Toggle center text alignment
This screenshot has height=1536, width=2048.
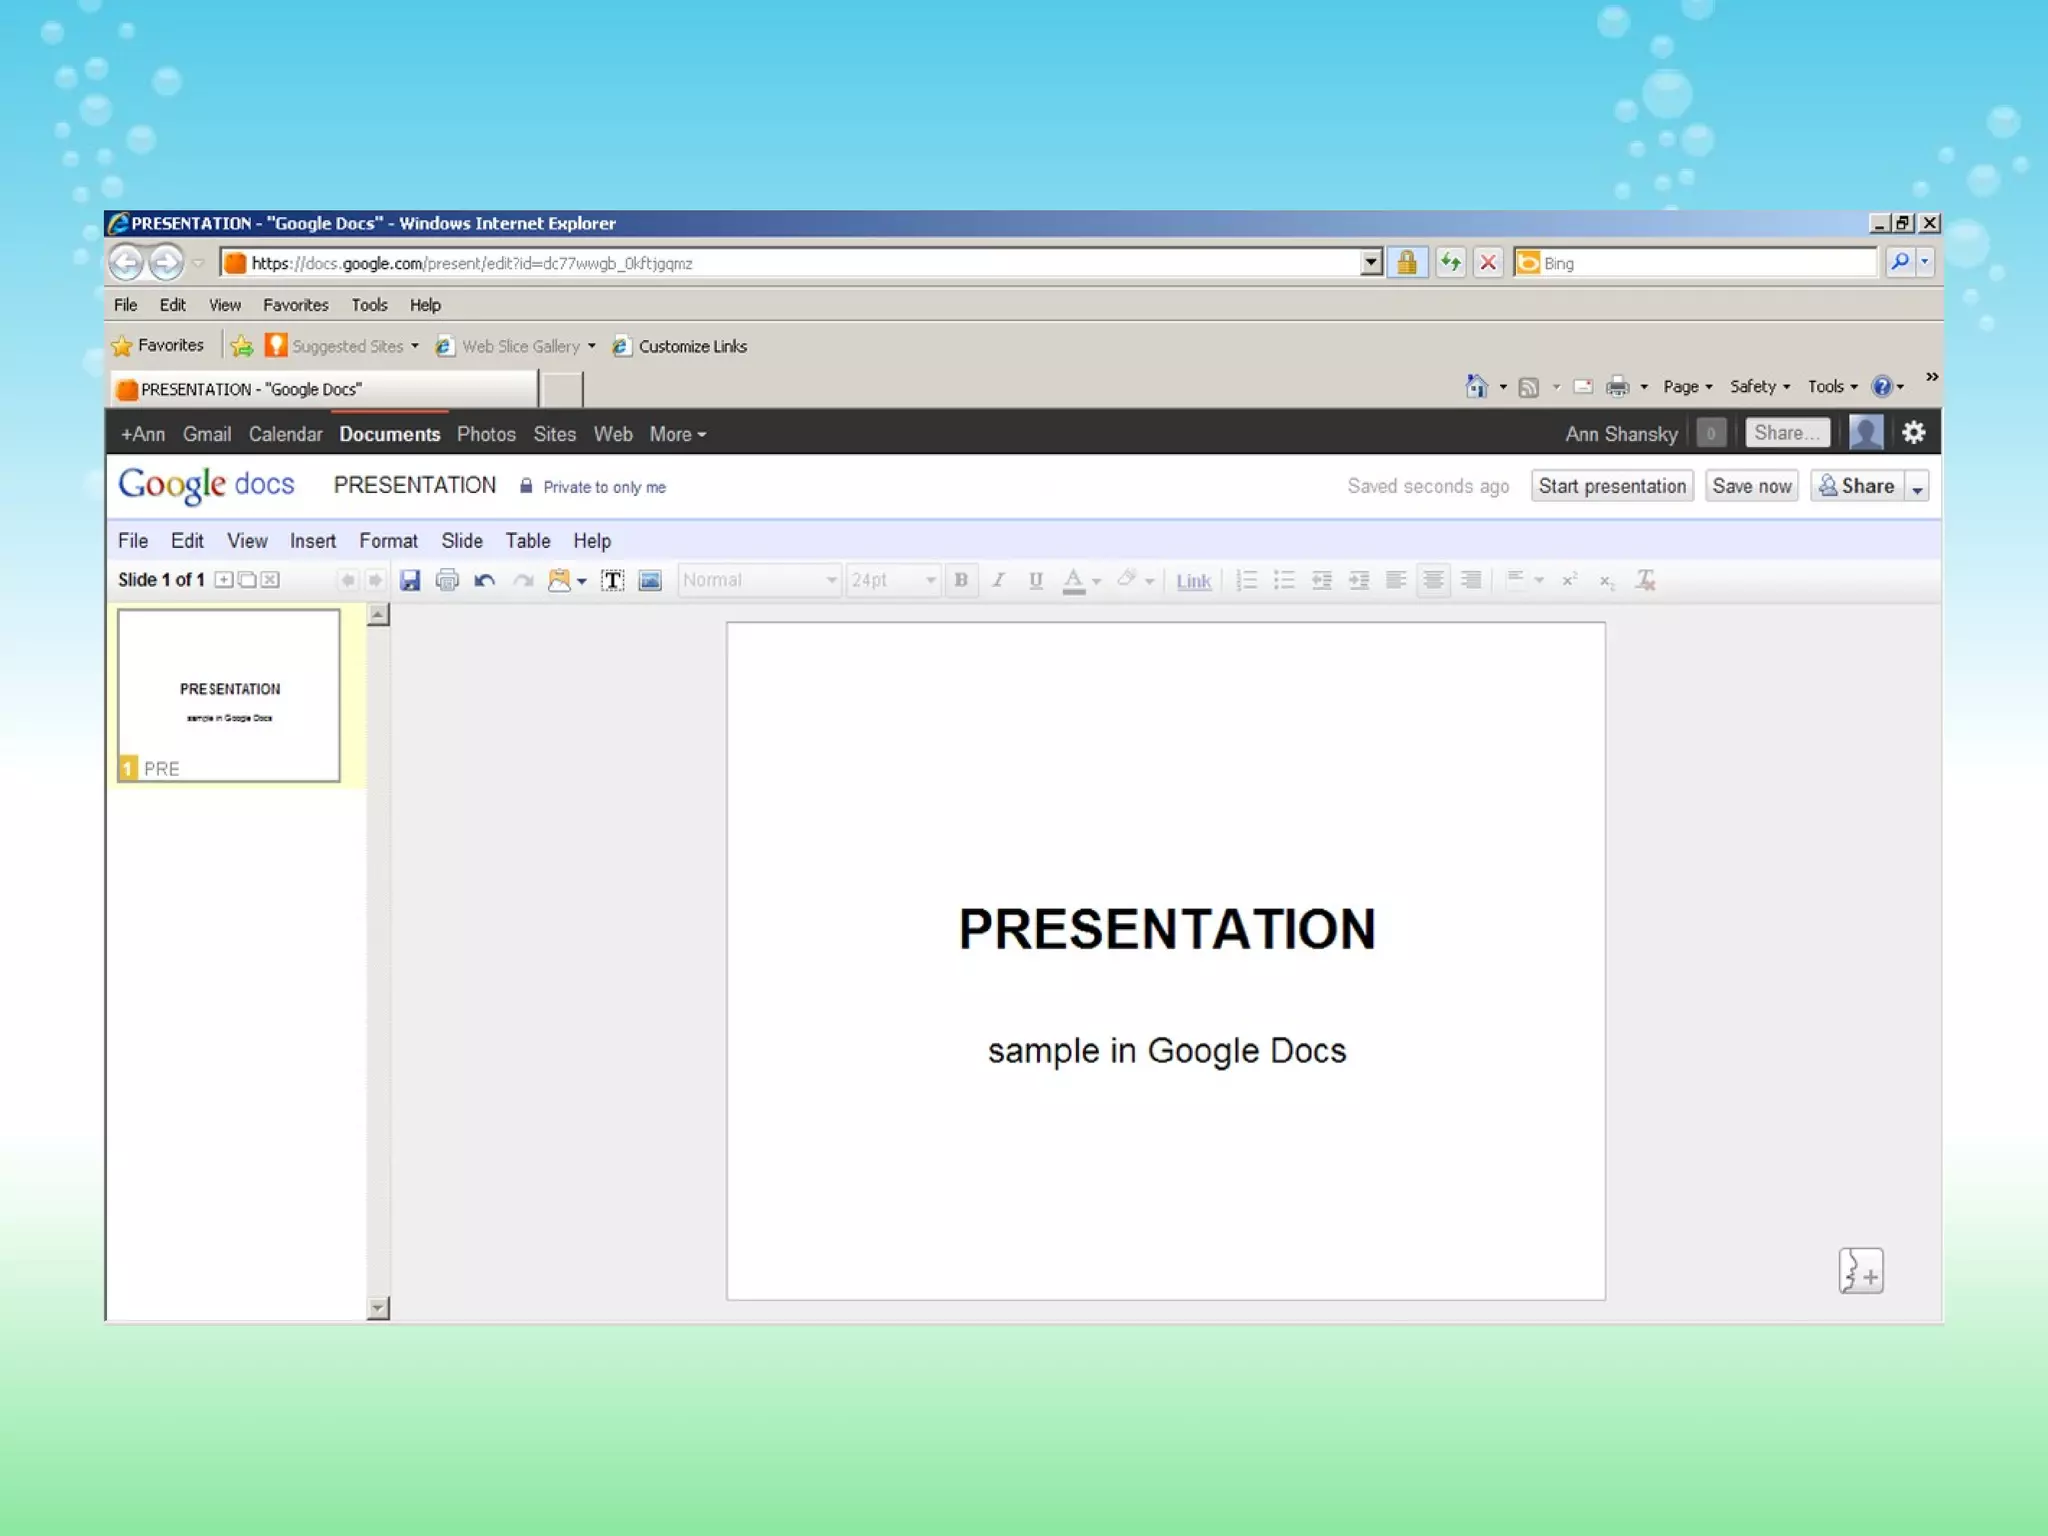(x=1433, y=580)
